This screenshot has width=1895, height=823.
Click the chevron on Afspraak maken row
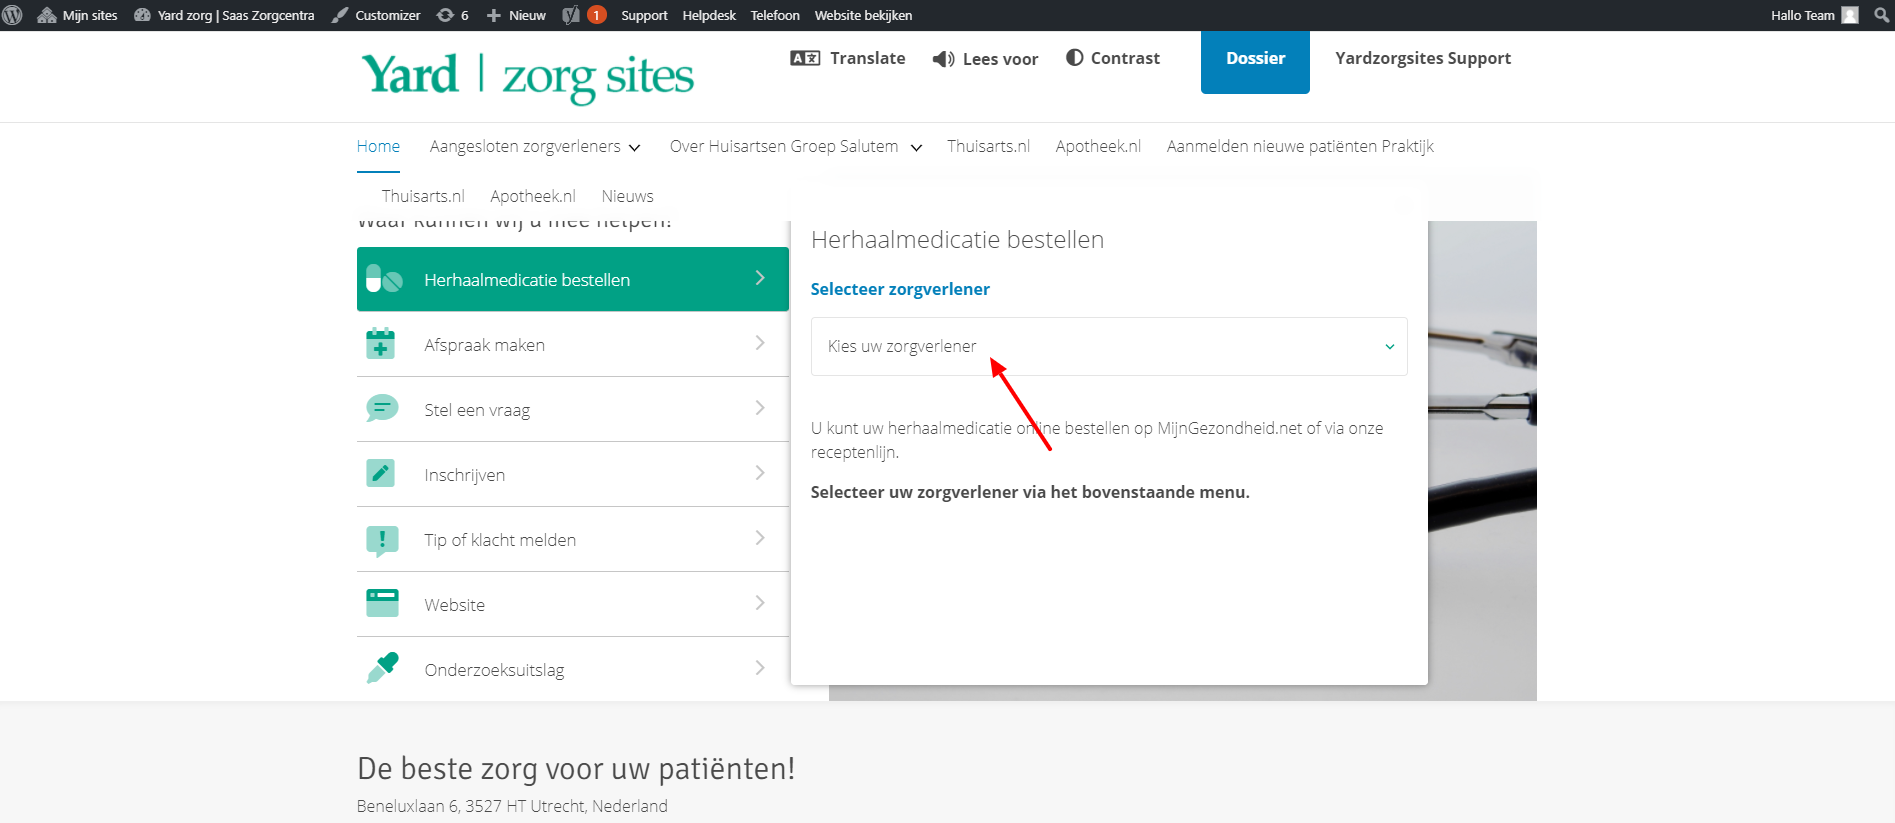[x=760, y=343]
